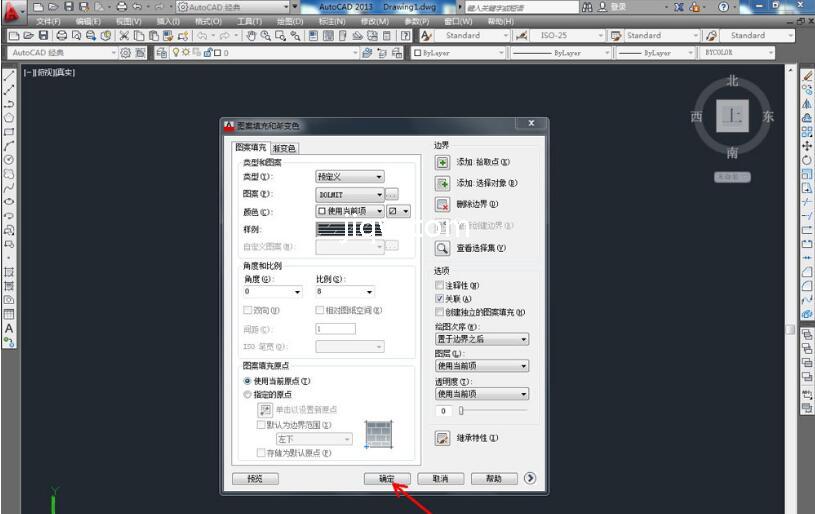Click the View Selections (查看选择集) magnifier icon
This screenshot has width=815, height=514.
(442, 248)
